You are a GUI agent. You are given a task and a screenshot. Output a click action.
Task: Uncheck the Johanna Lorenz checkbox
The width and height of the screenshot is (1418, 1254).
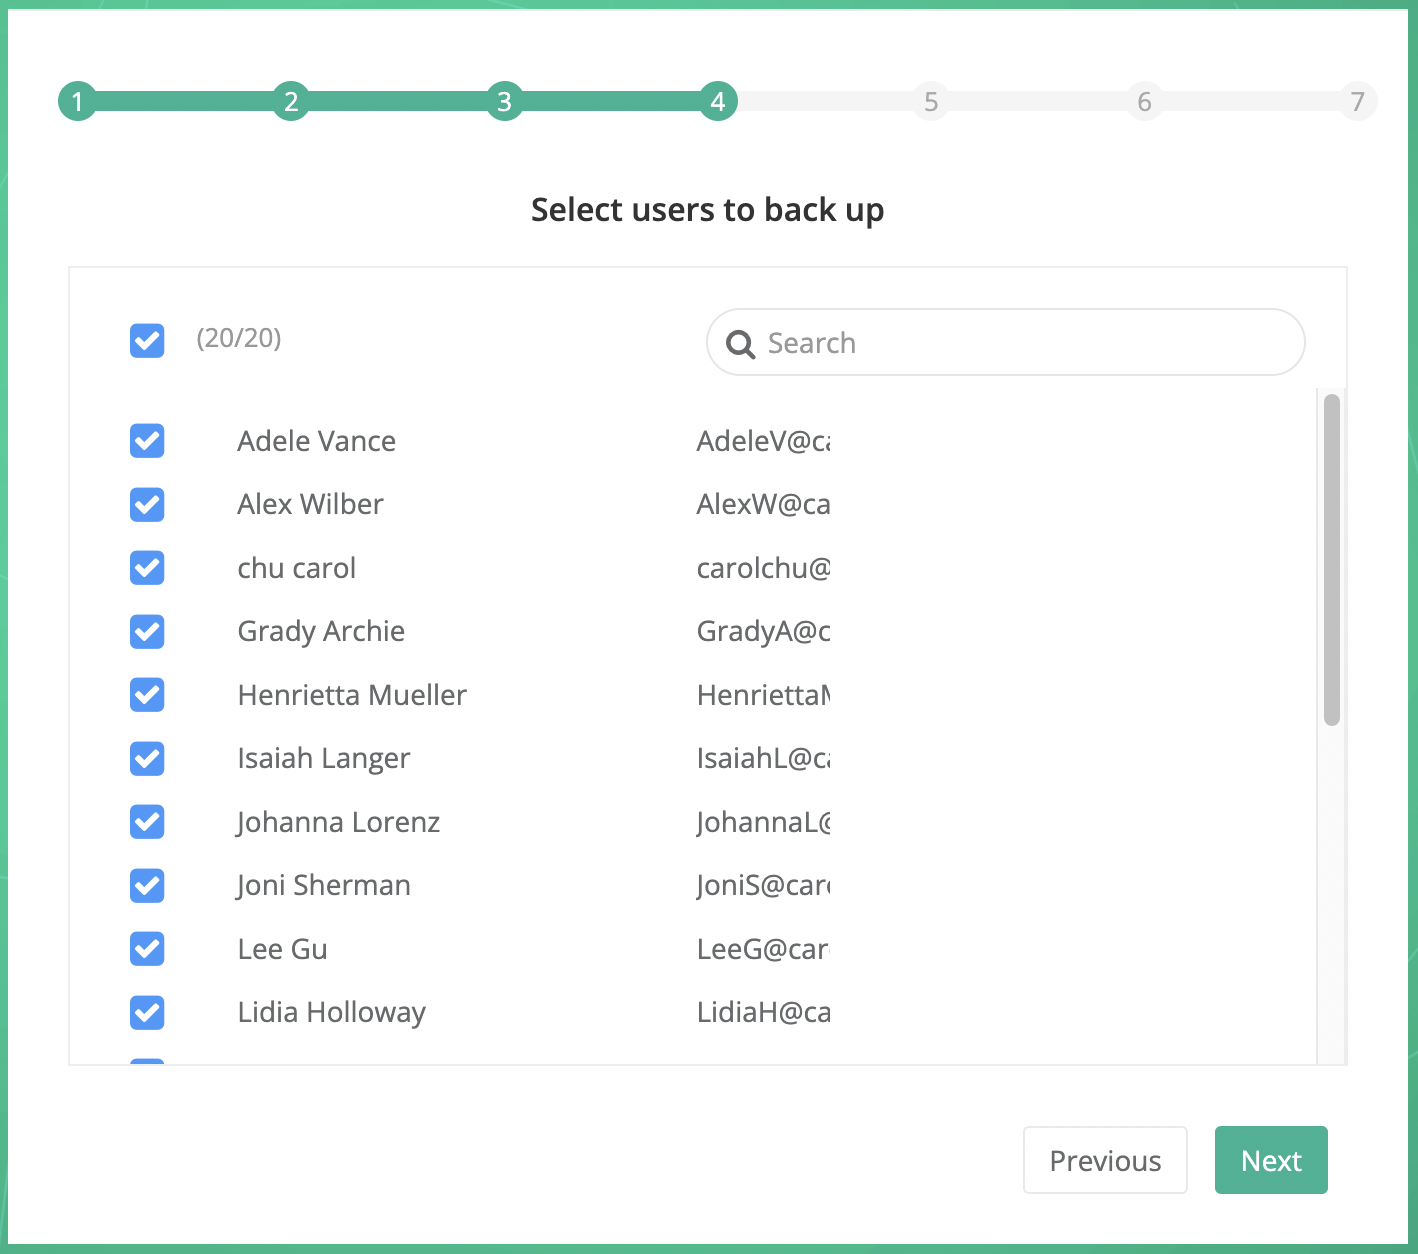pyautogui.click(x=147, y=821)
